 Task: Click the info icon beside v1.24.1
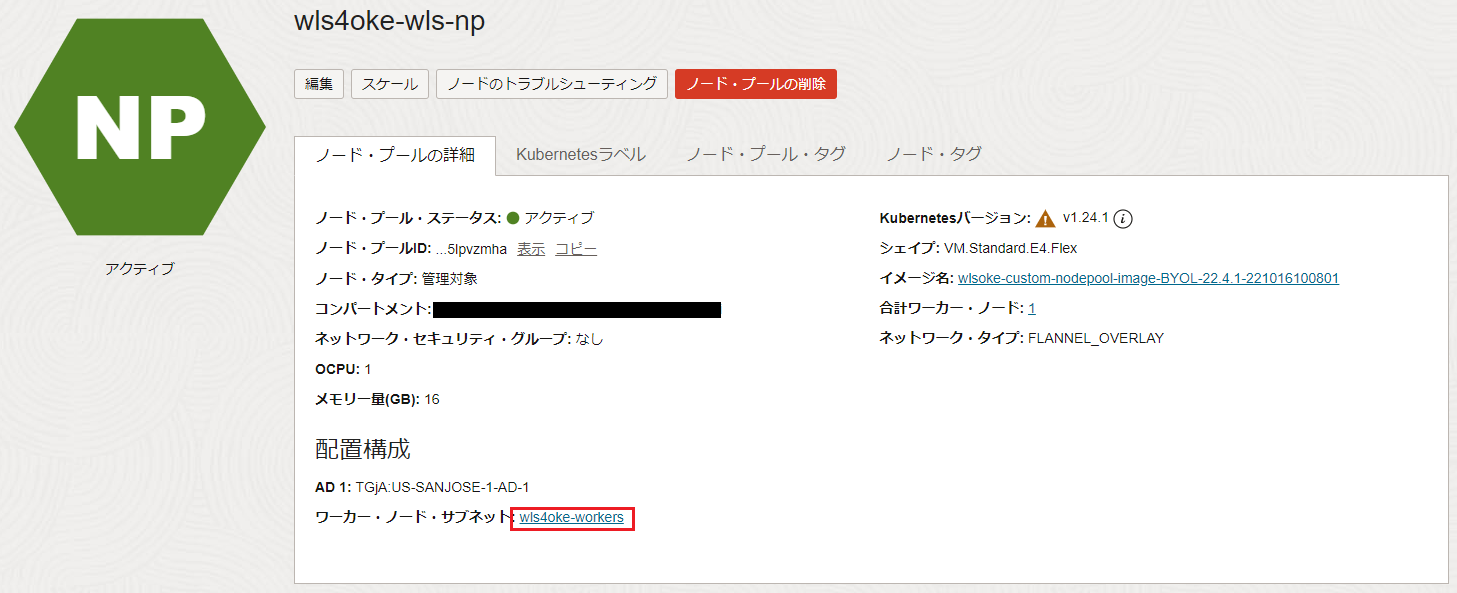[x=1123, y=218]
